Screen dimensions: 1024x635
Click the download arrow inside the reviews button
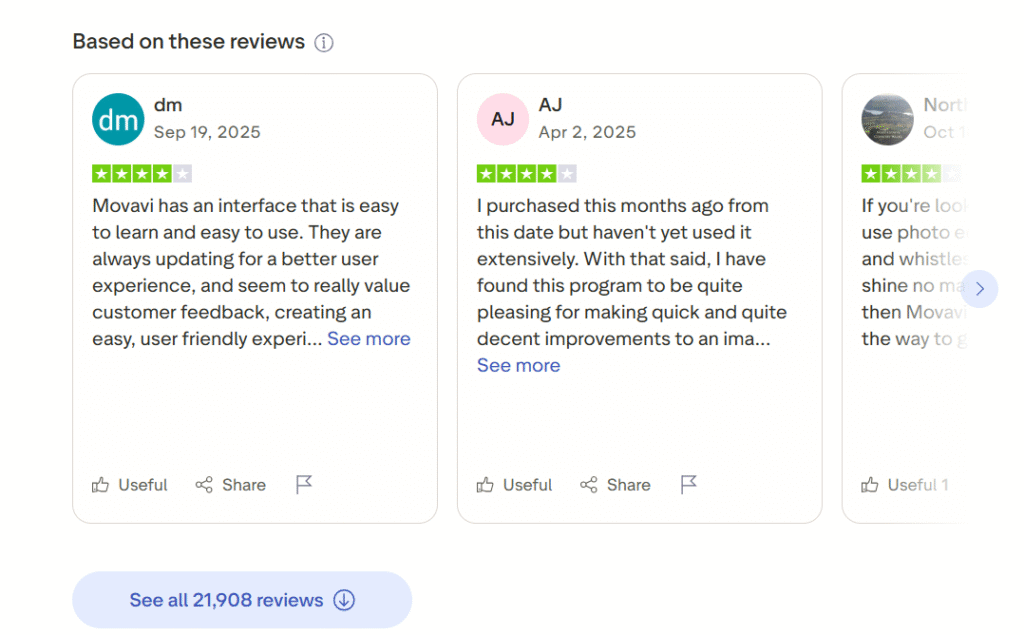tap(345, 599)
